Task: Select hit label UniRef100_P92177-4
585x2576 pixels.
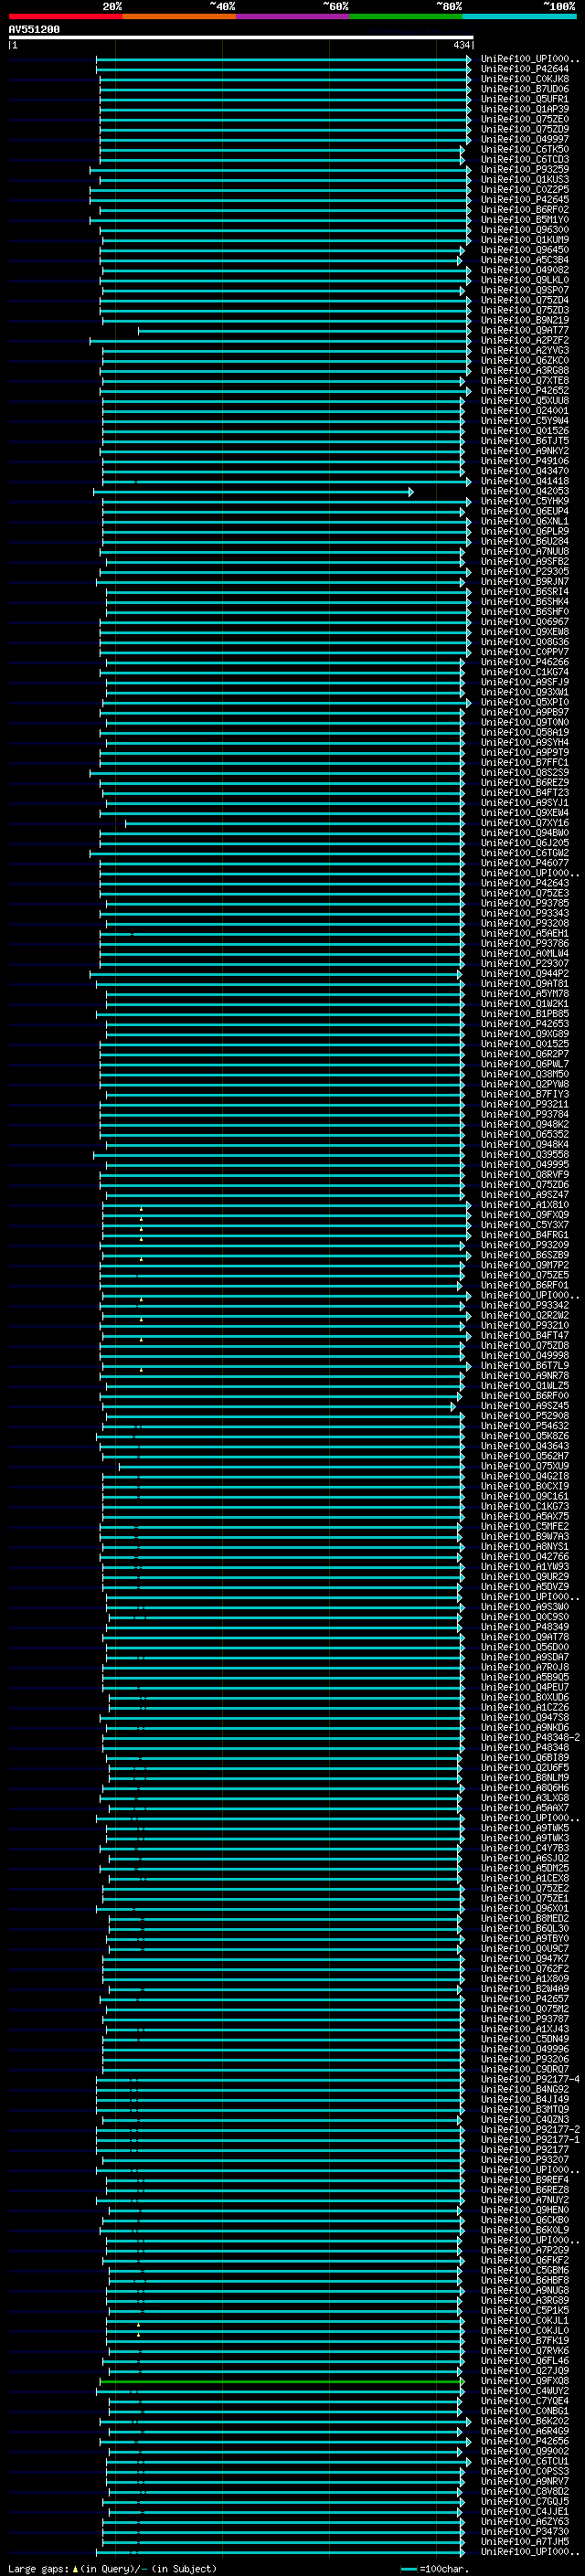Action: [x=530, y=2079]
